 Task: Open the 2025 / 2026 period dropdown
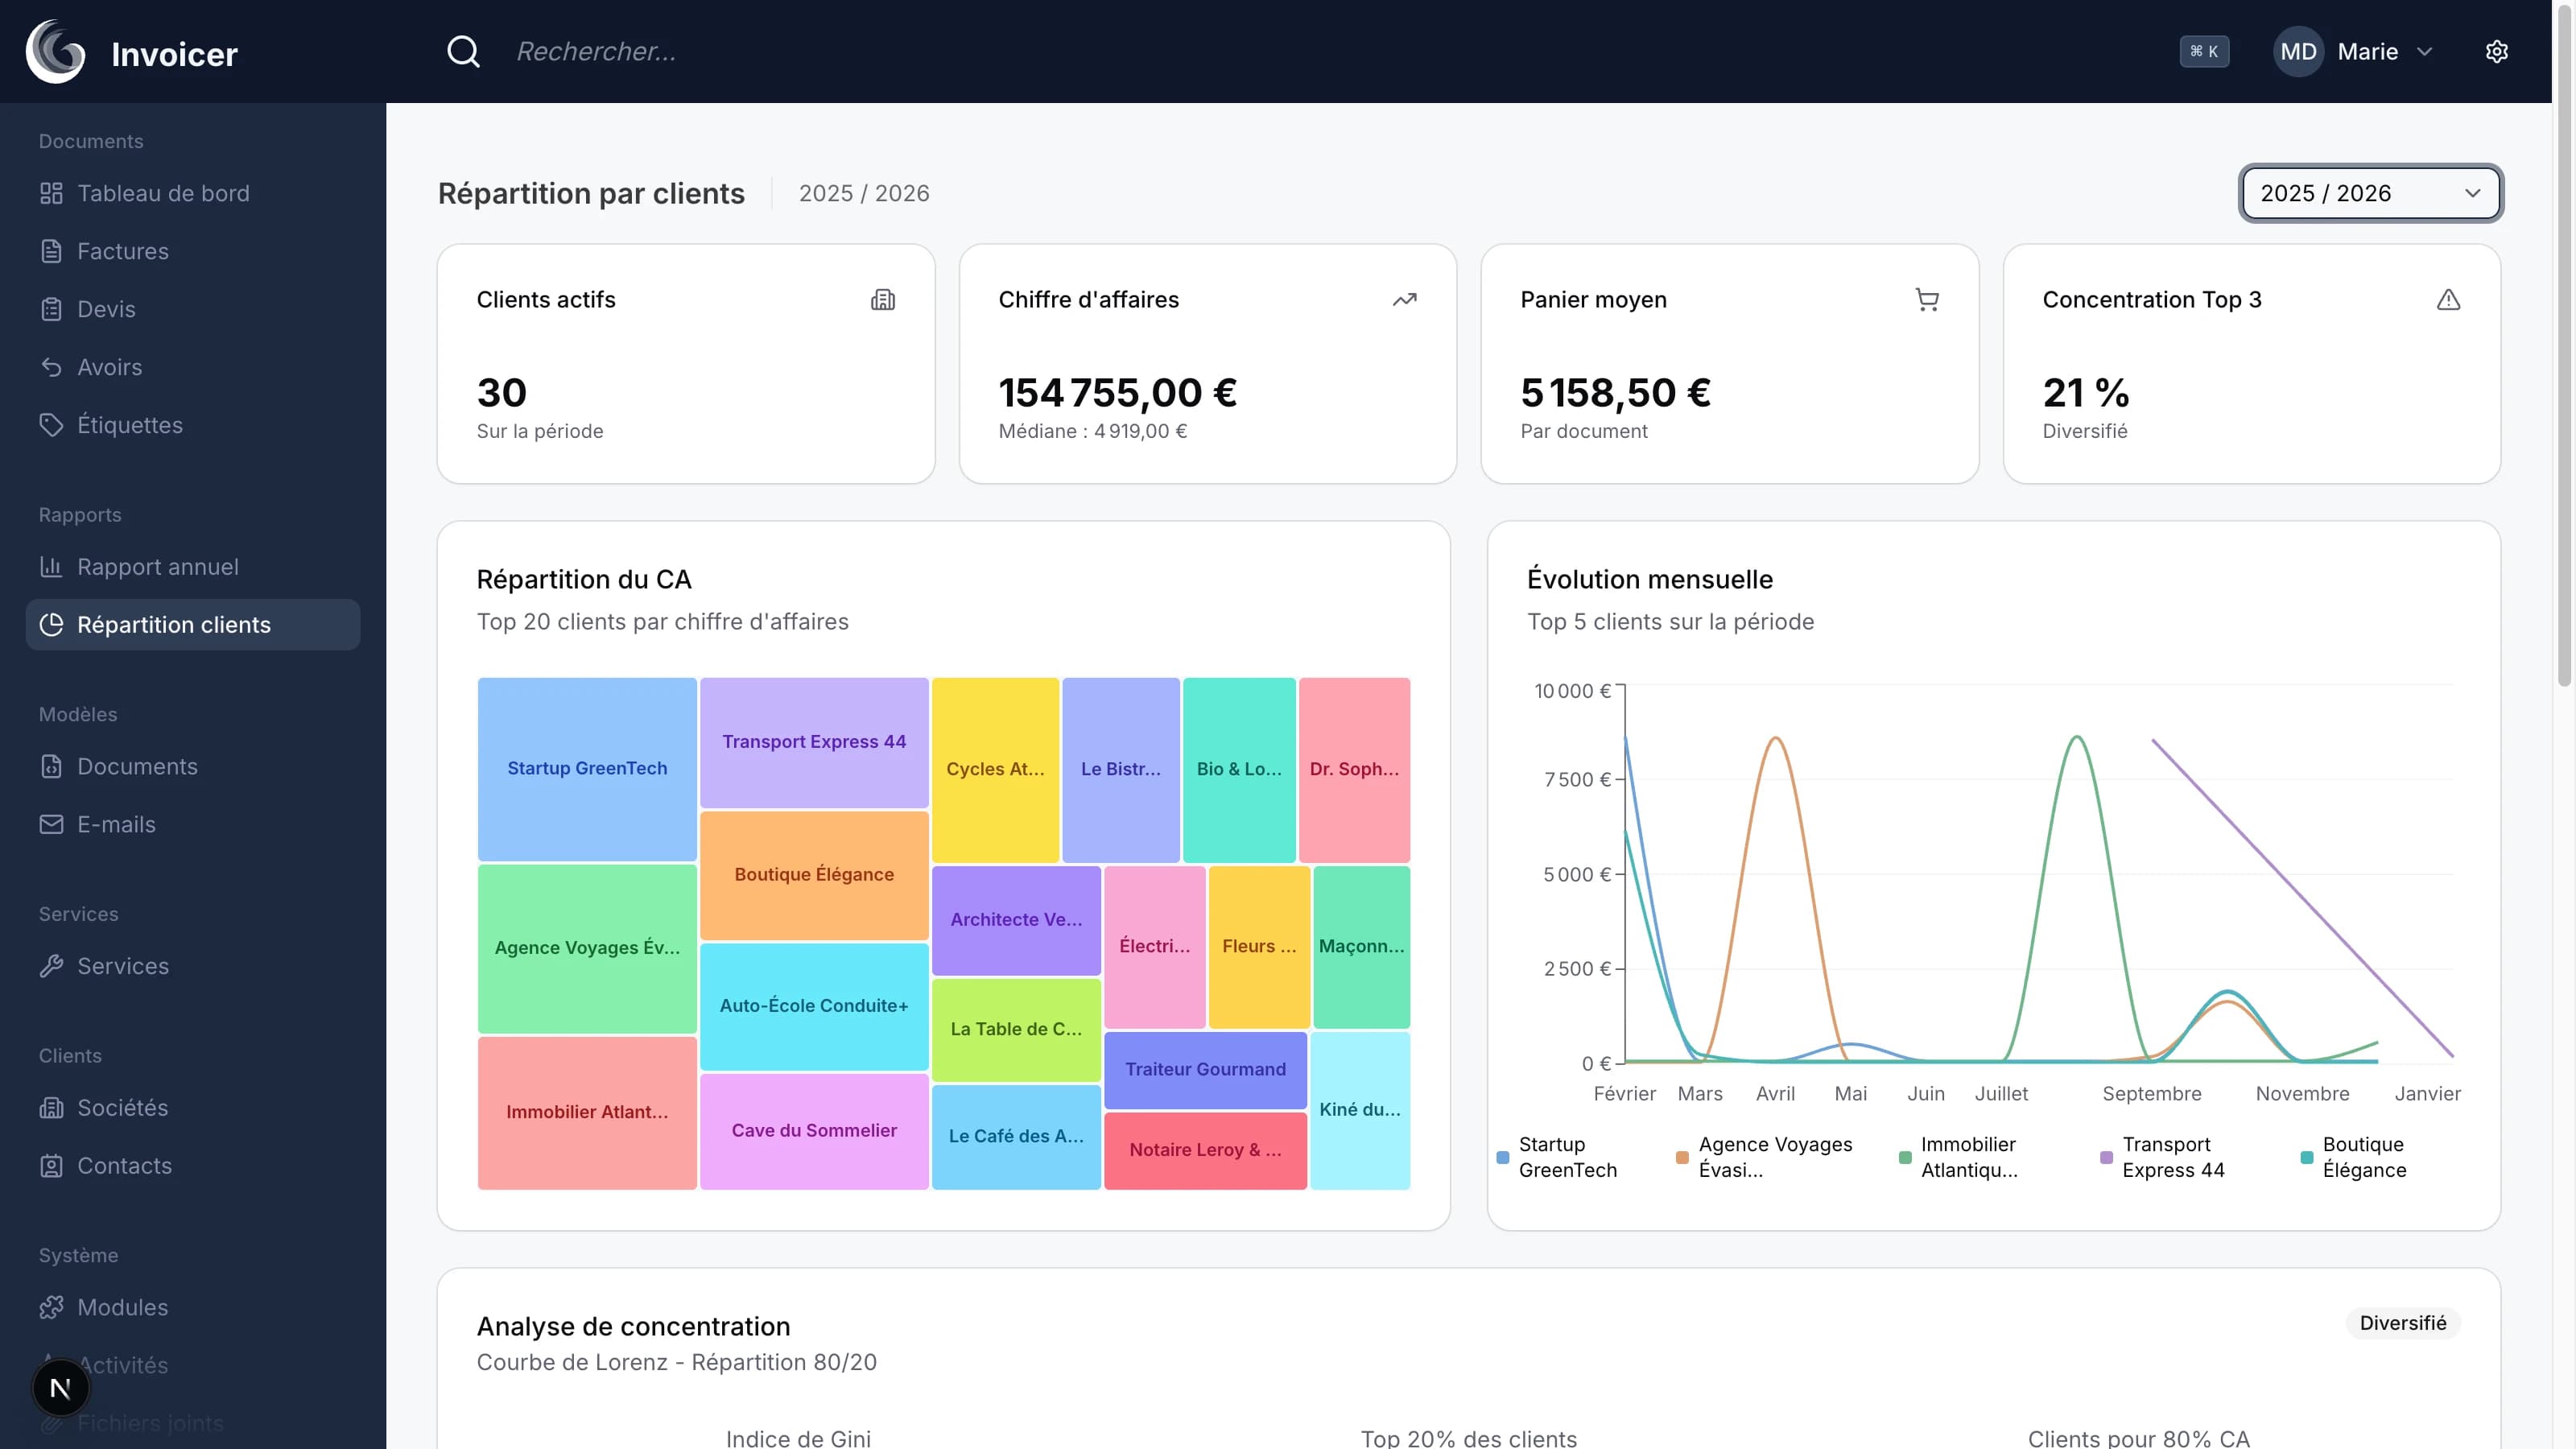coord(2370,193)
